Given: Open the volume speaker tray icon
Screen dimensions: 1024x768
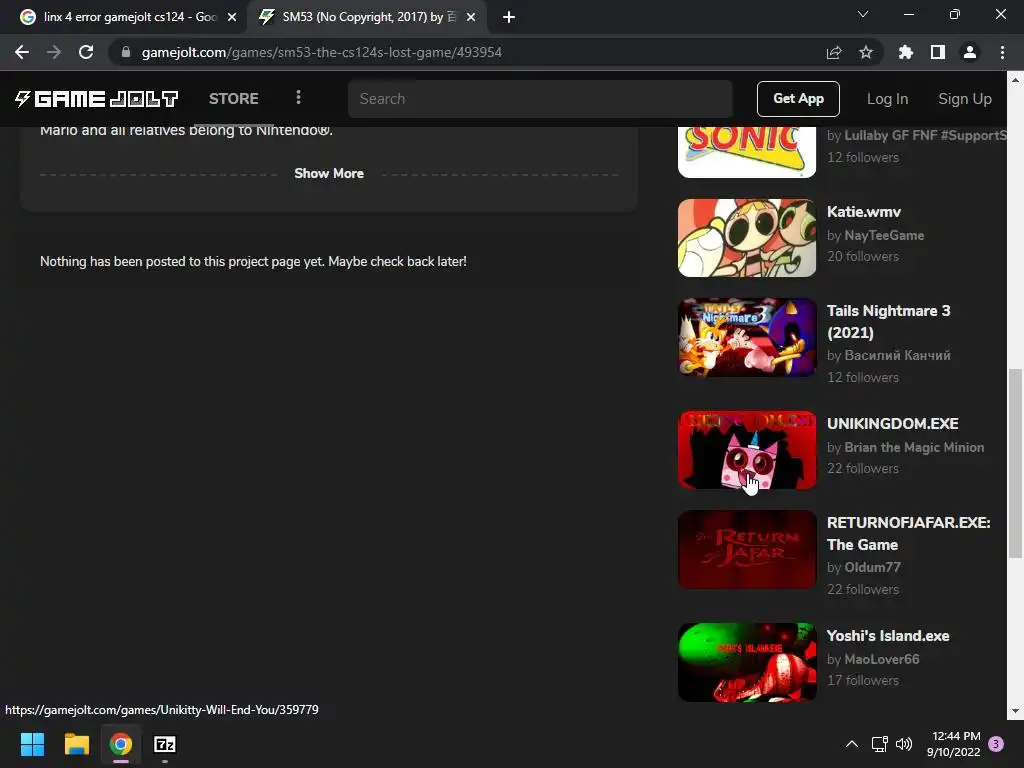Looking at the screenshot, I should click(904, 744).
